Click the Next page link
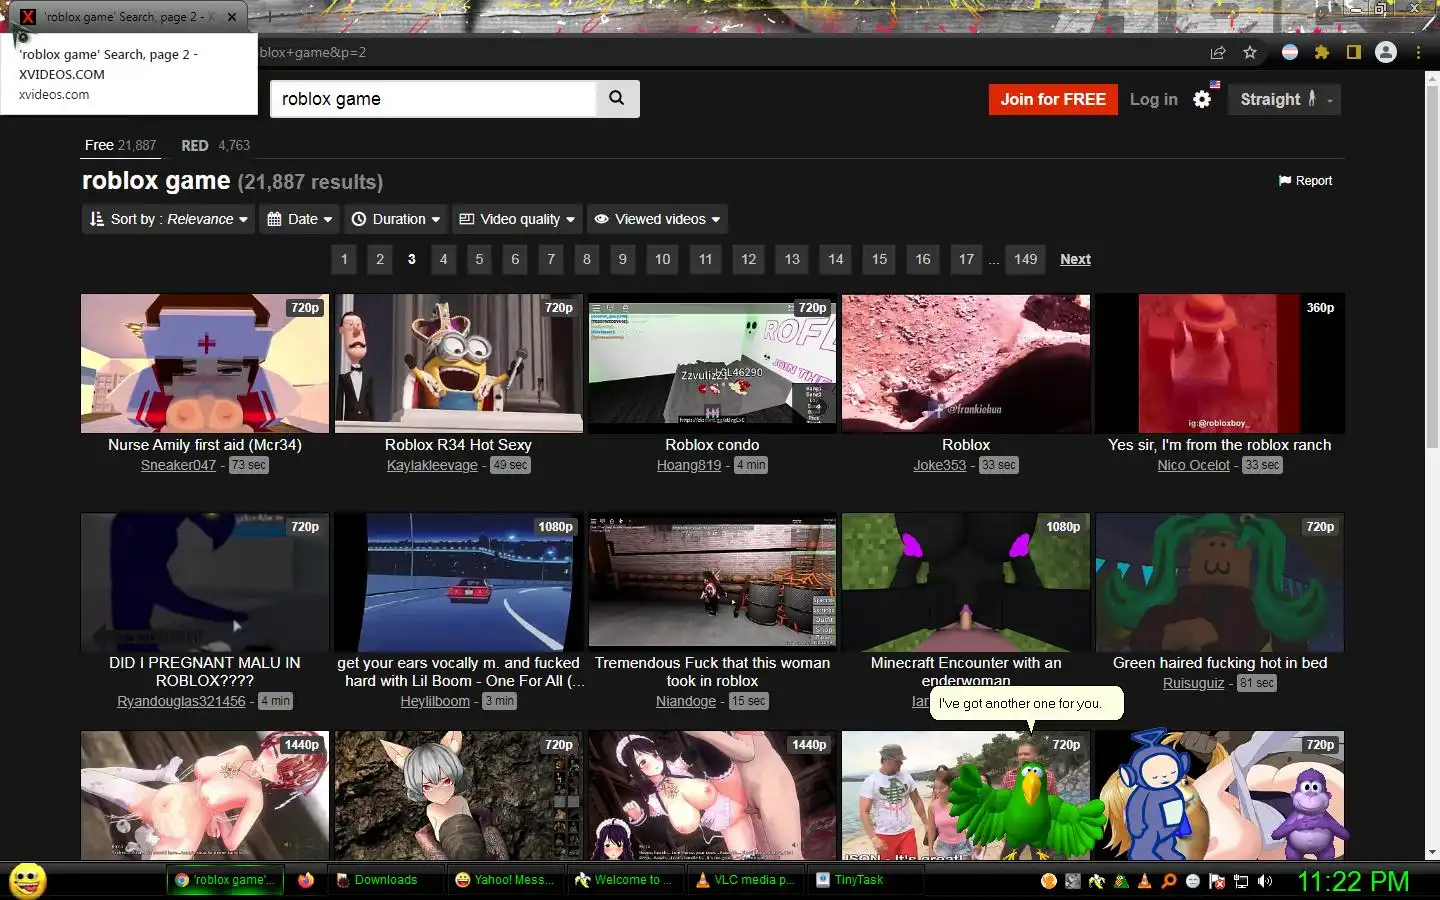 (x=1075, y=259)
